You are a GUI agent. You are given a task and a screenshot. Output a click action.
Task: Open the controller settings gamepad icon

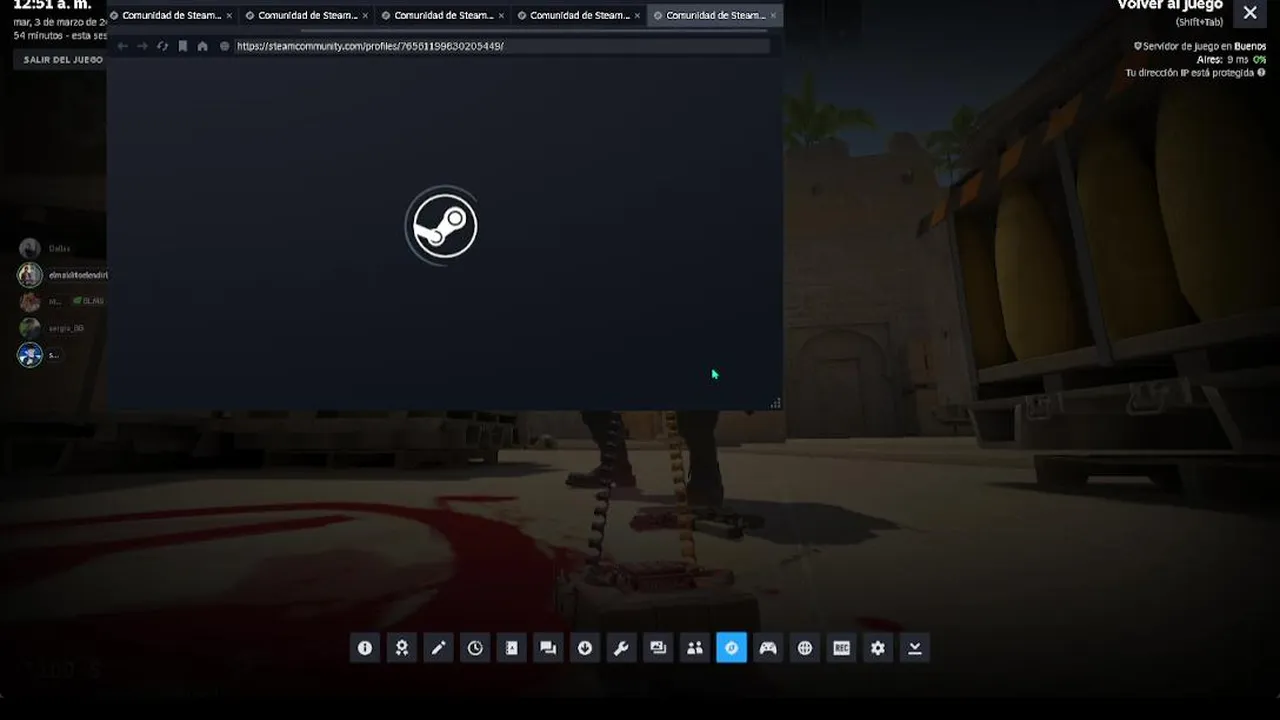768,648
